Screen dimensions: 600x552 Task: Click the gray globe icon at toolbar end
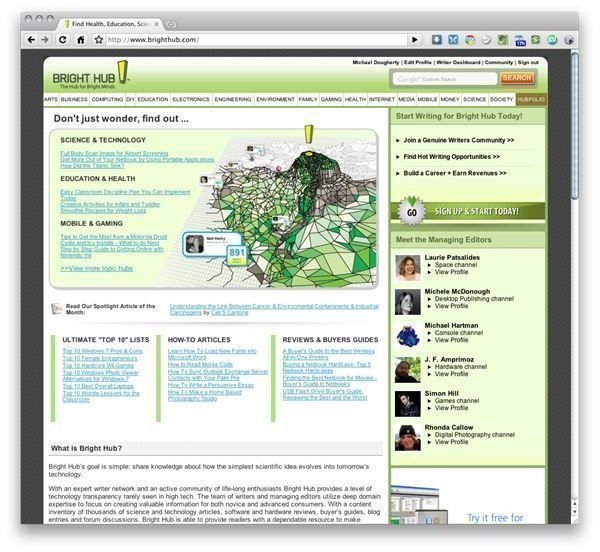point(569,40)
